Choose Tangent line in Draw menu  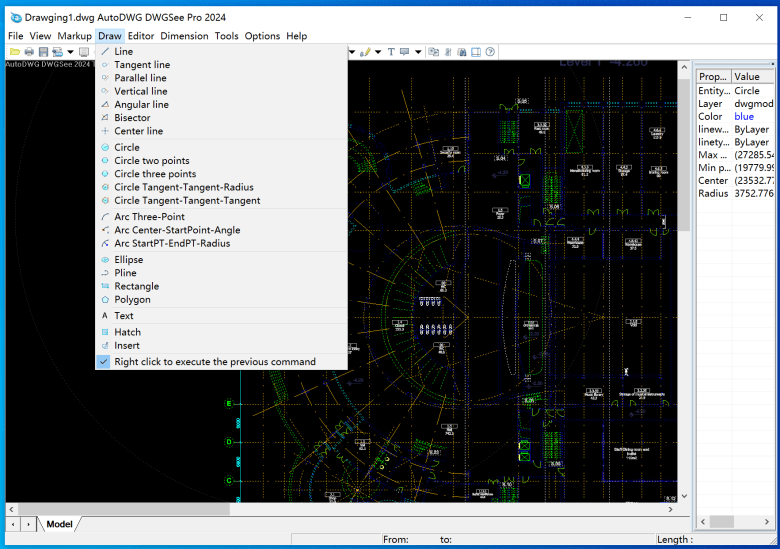(x=221, y=65)
